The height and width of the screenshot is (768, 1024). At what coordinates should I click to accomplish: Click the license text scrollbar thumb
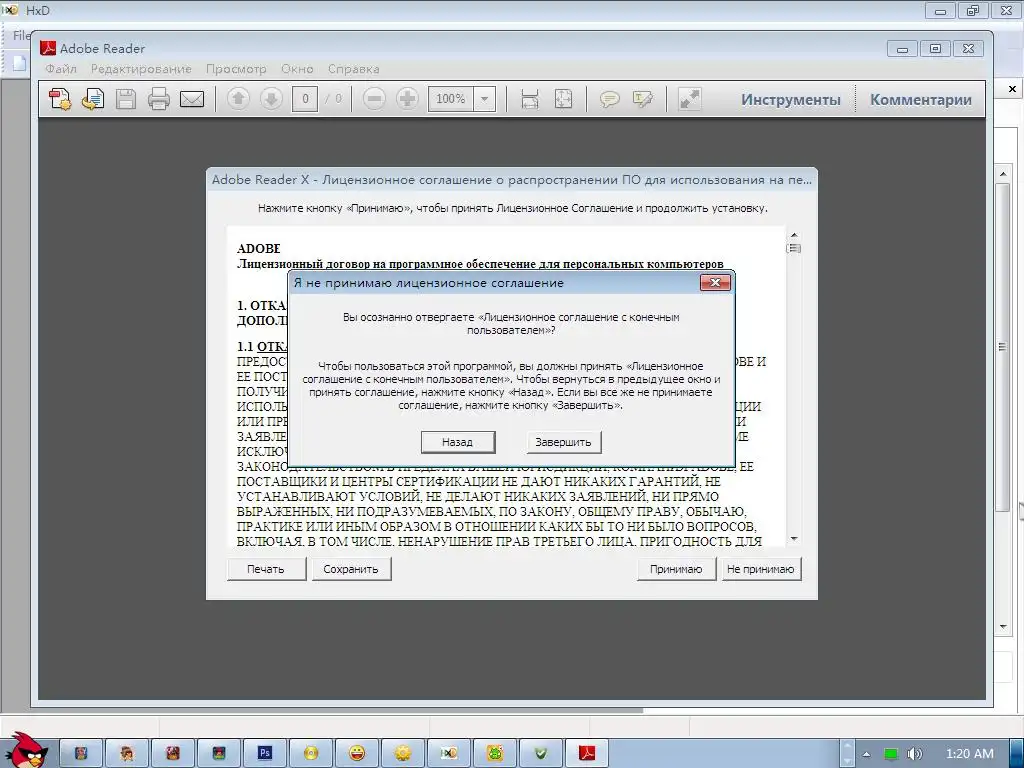coord(794,248)
